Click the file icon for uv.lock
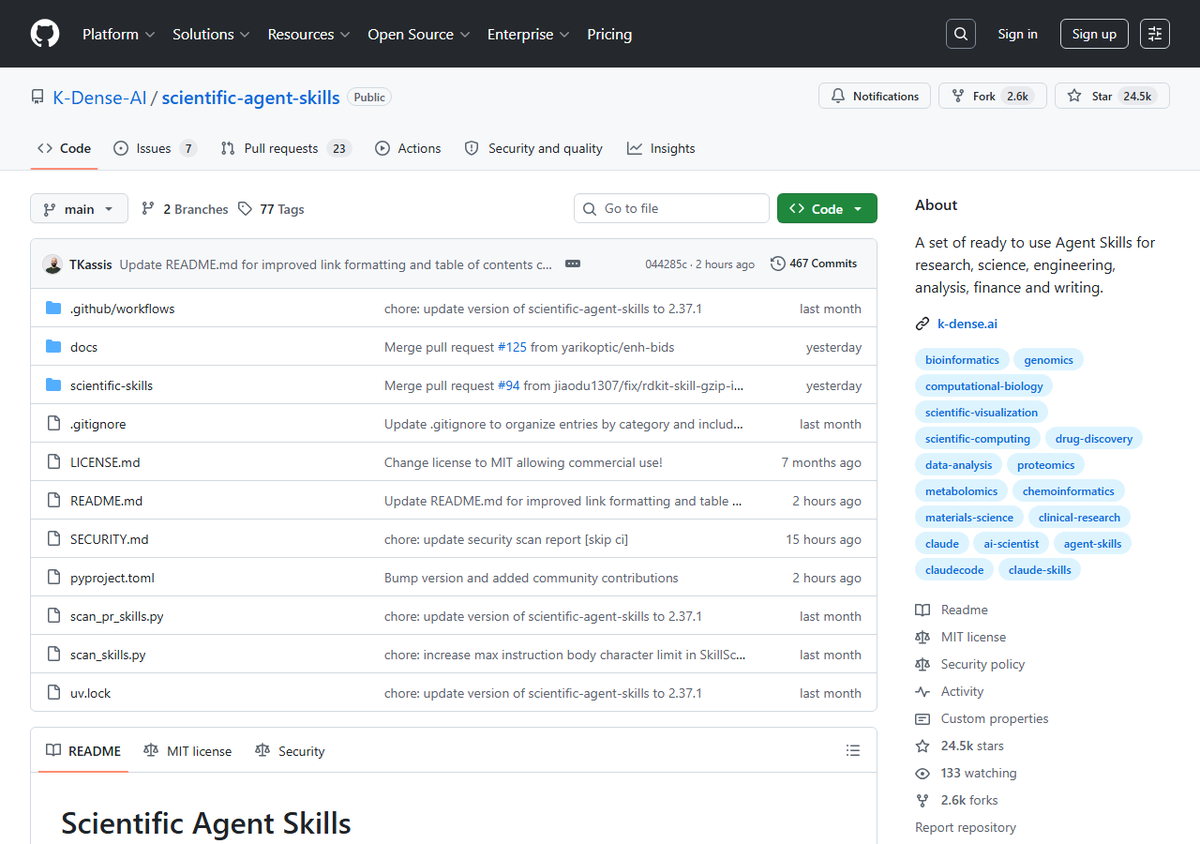The height and width of the screenshot is (844, 1200). click(x=54, y=693)
